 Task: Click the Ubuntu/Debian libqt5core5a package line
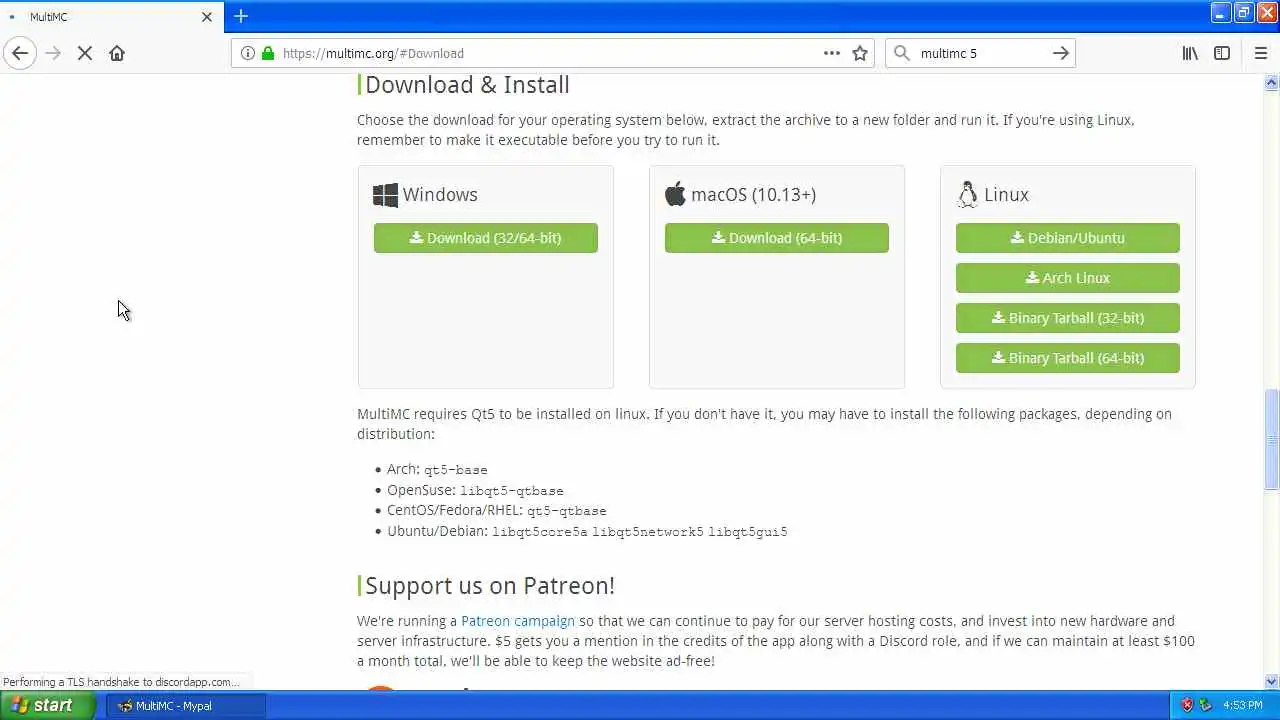587,531
